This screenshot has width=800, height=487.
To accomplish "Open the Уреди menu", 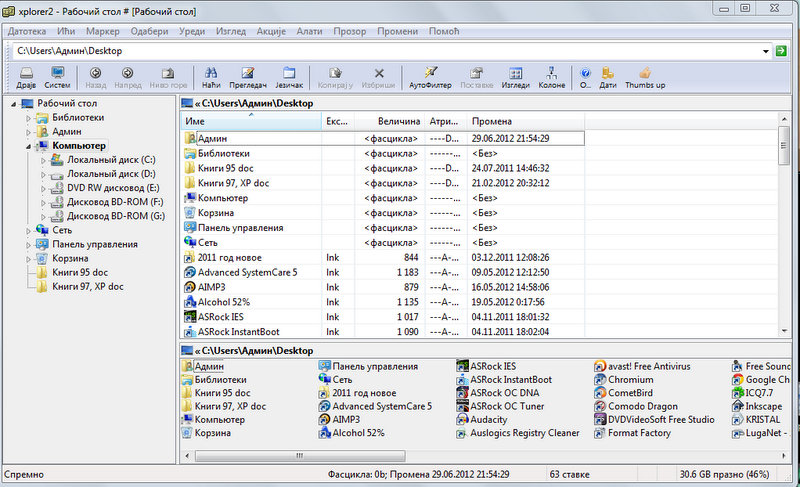I will tap(192, 31).
